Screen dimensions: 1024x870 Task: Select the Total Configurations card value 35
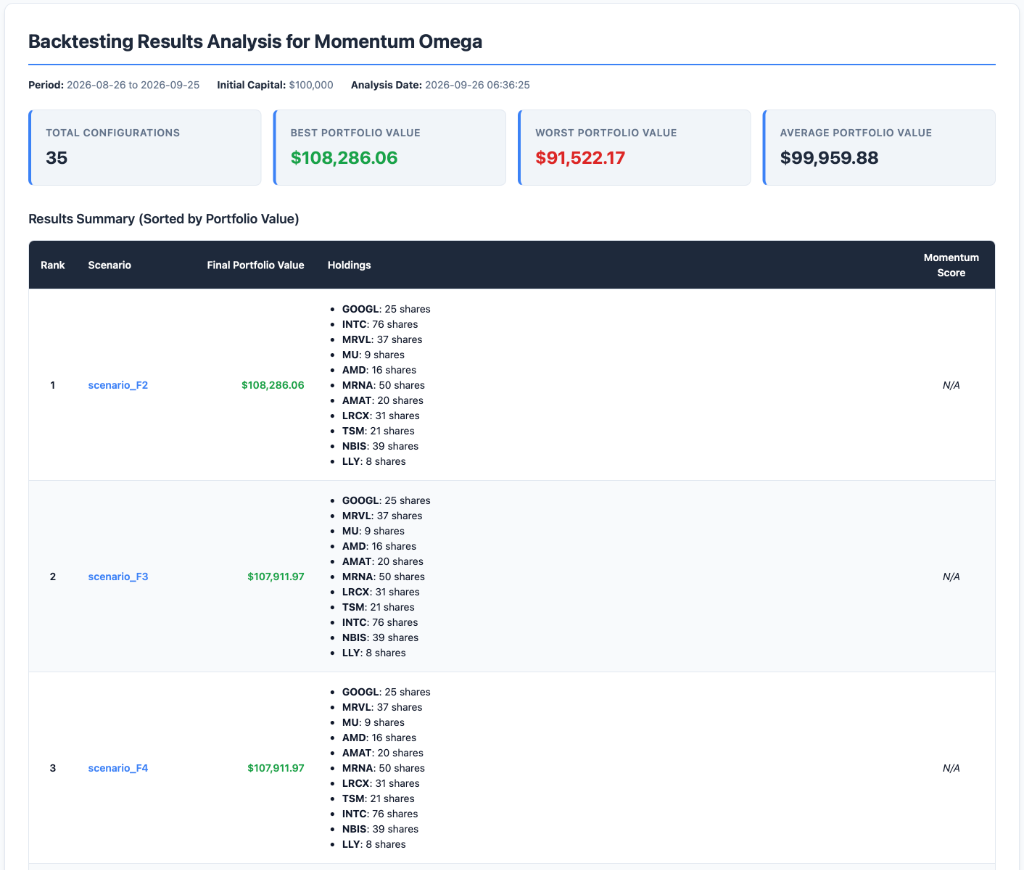pyautogui.click(x=57, y=158)
